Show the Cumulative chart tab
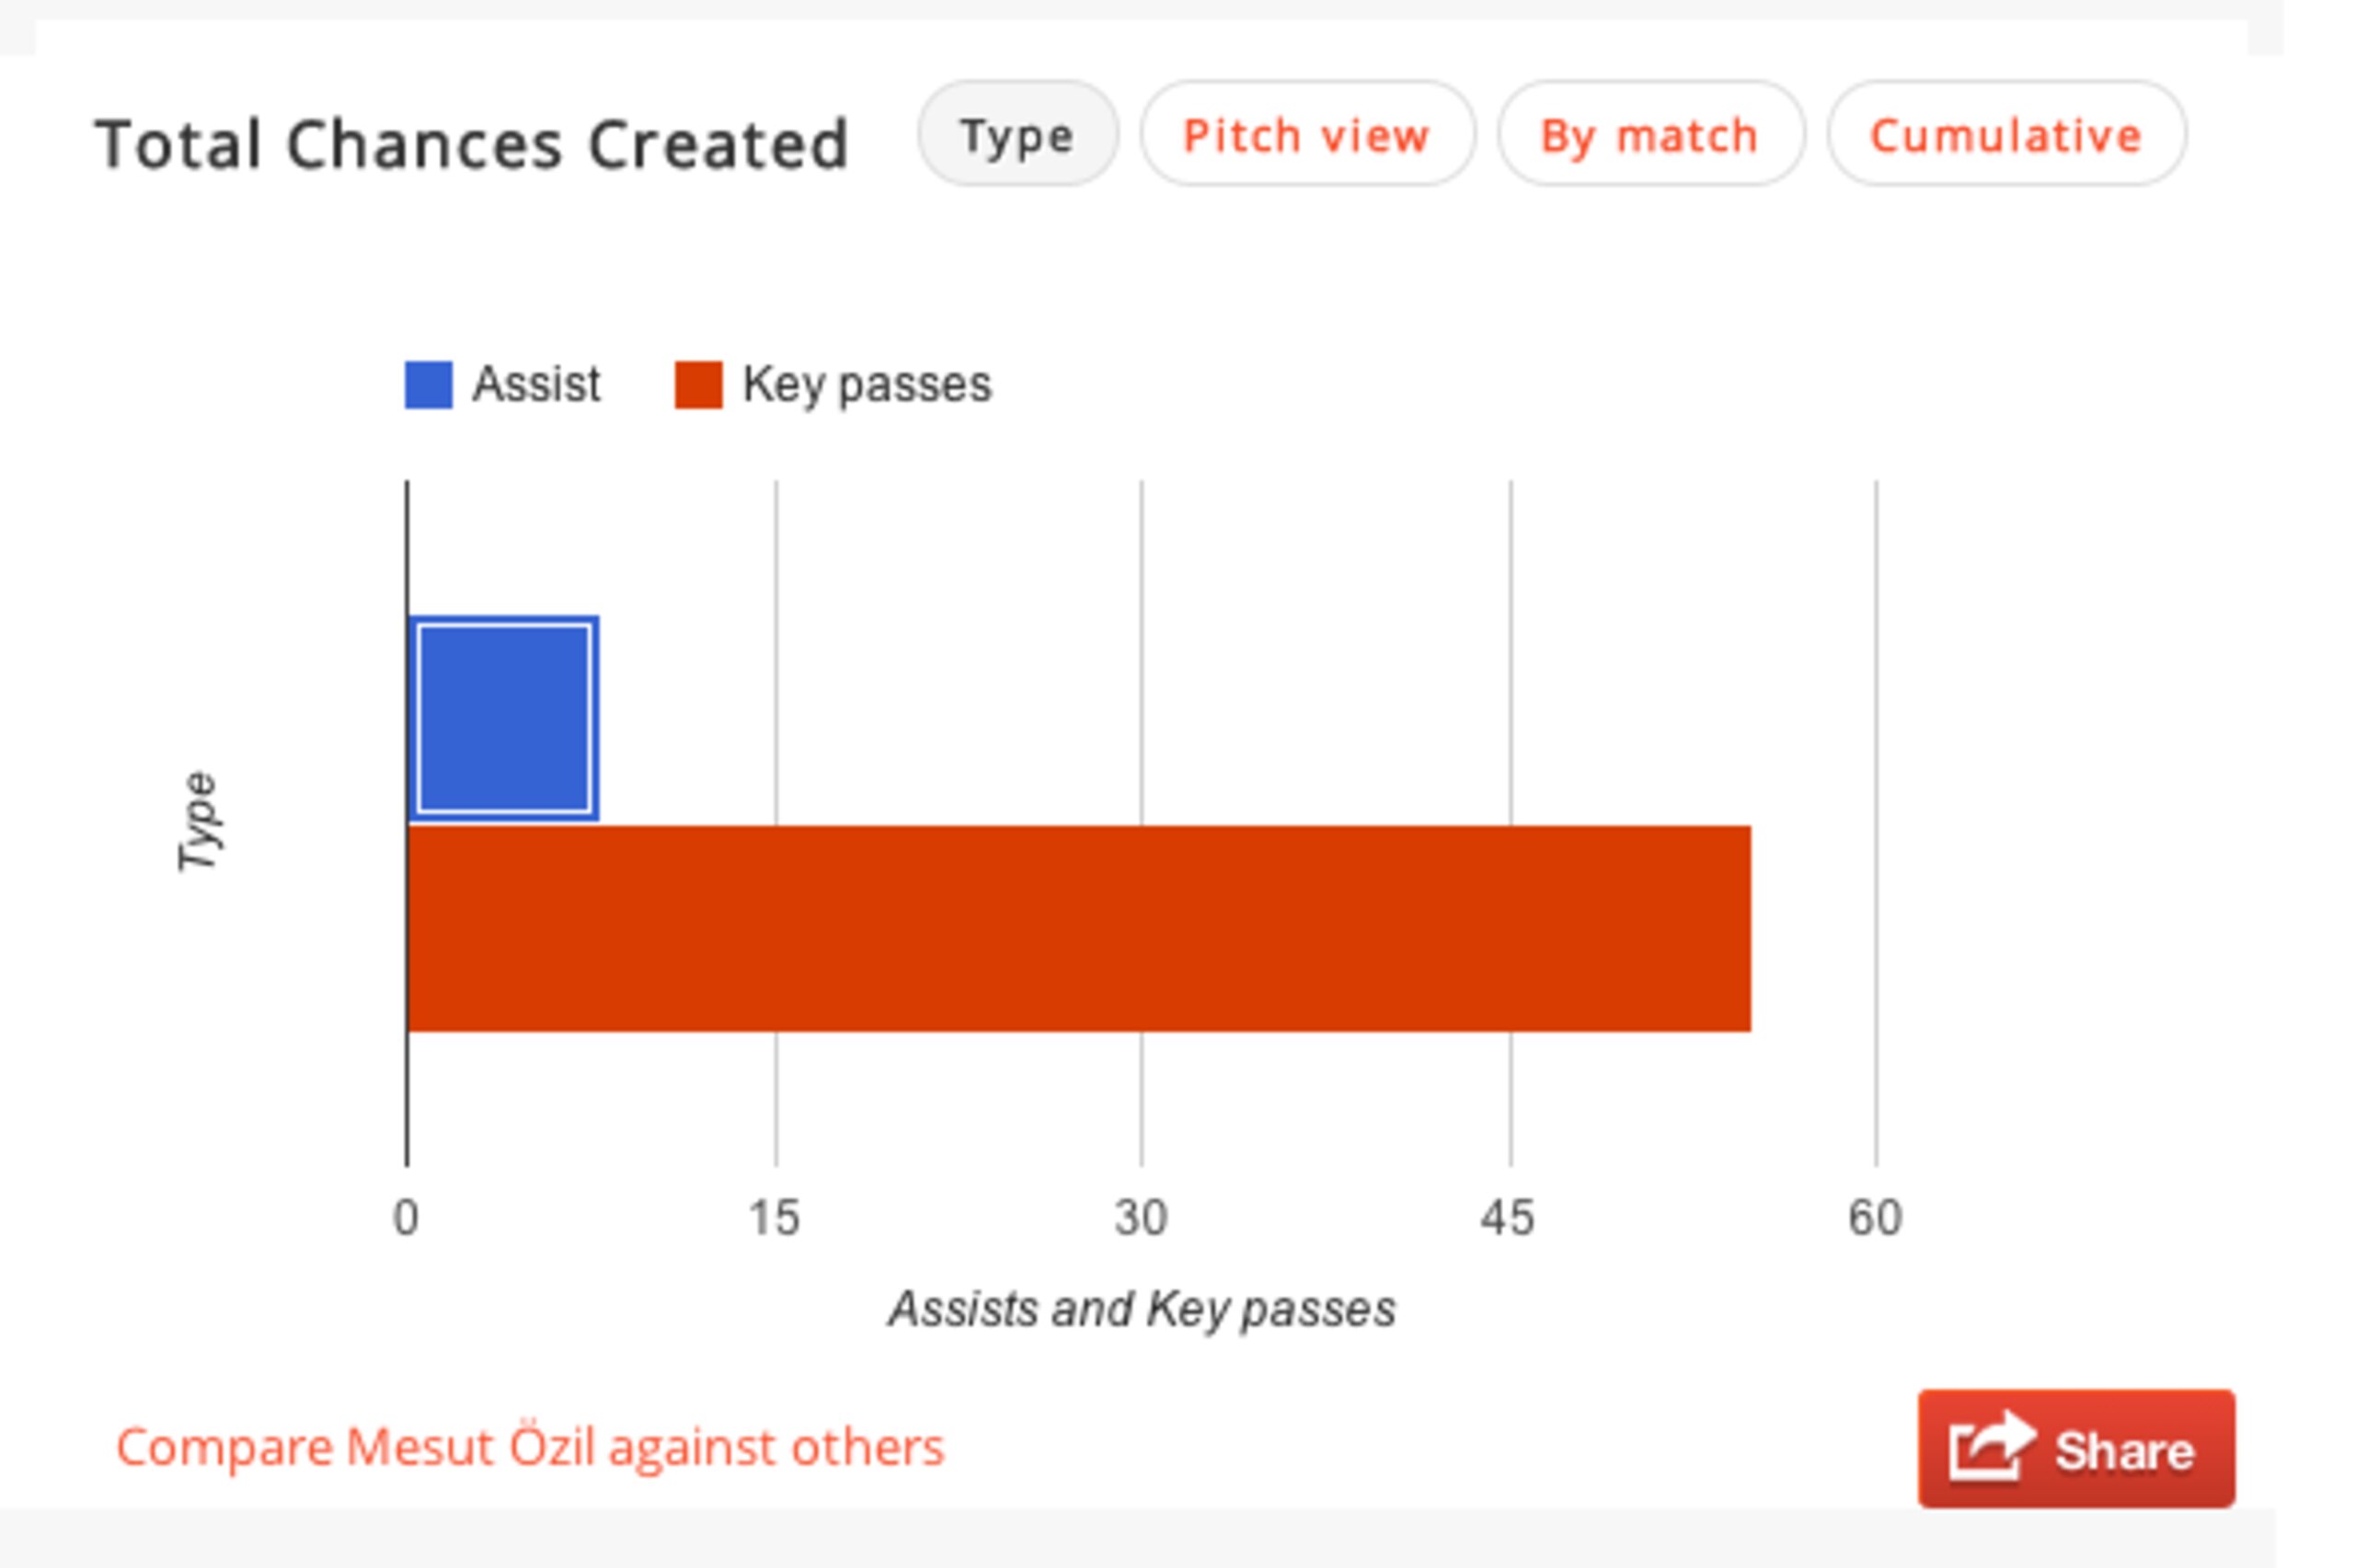Image resolution: width=2355 pixels, height=1568 pixels. 2006,134
